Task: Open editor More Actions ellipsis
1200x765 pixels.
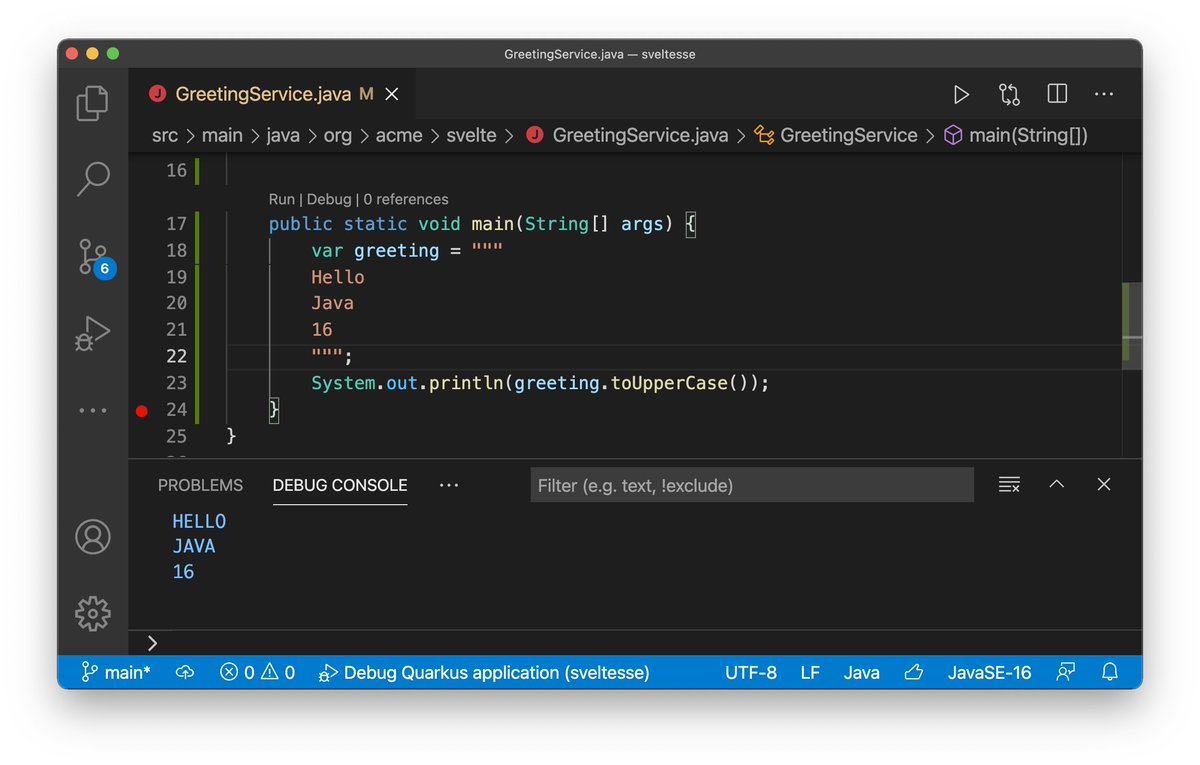Action: tap(1104, 94)
